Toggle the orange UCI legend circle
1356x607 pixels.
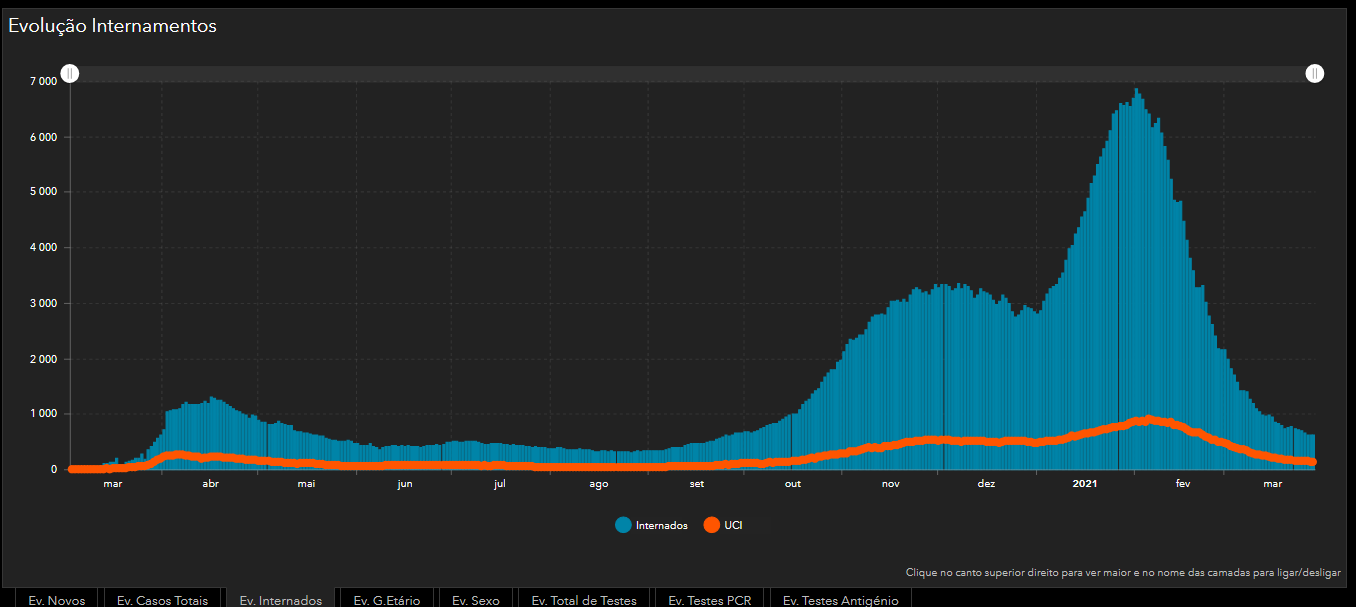[x=712, y=525]
